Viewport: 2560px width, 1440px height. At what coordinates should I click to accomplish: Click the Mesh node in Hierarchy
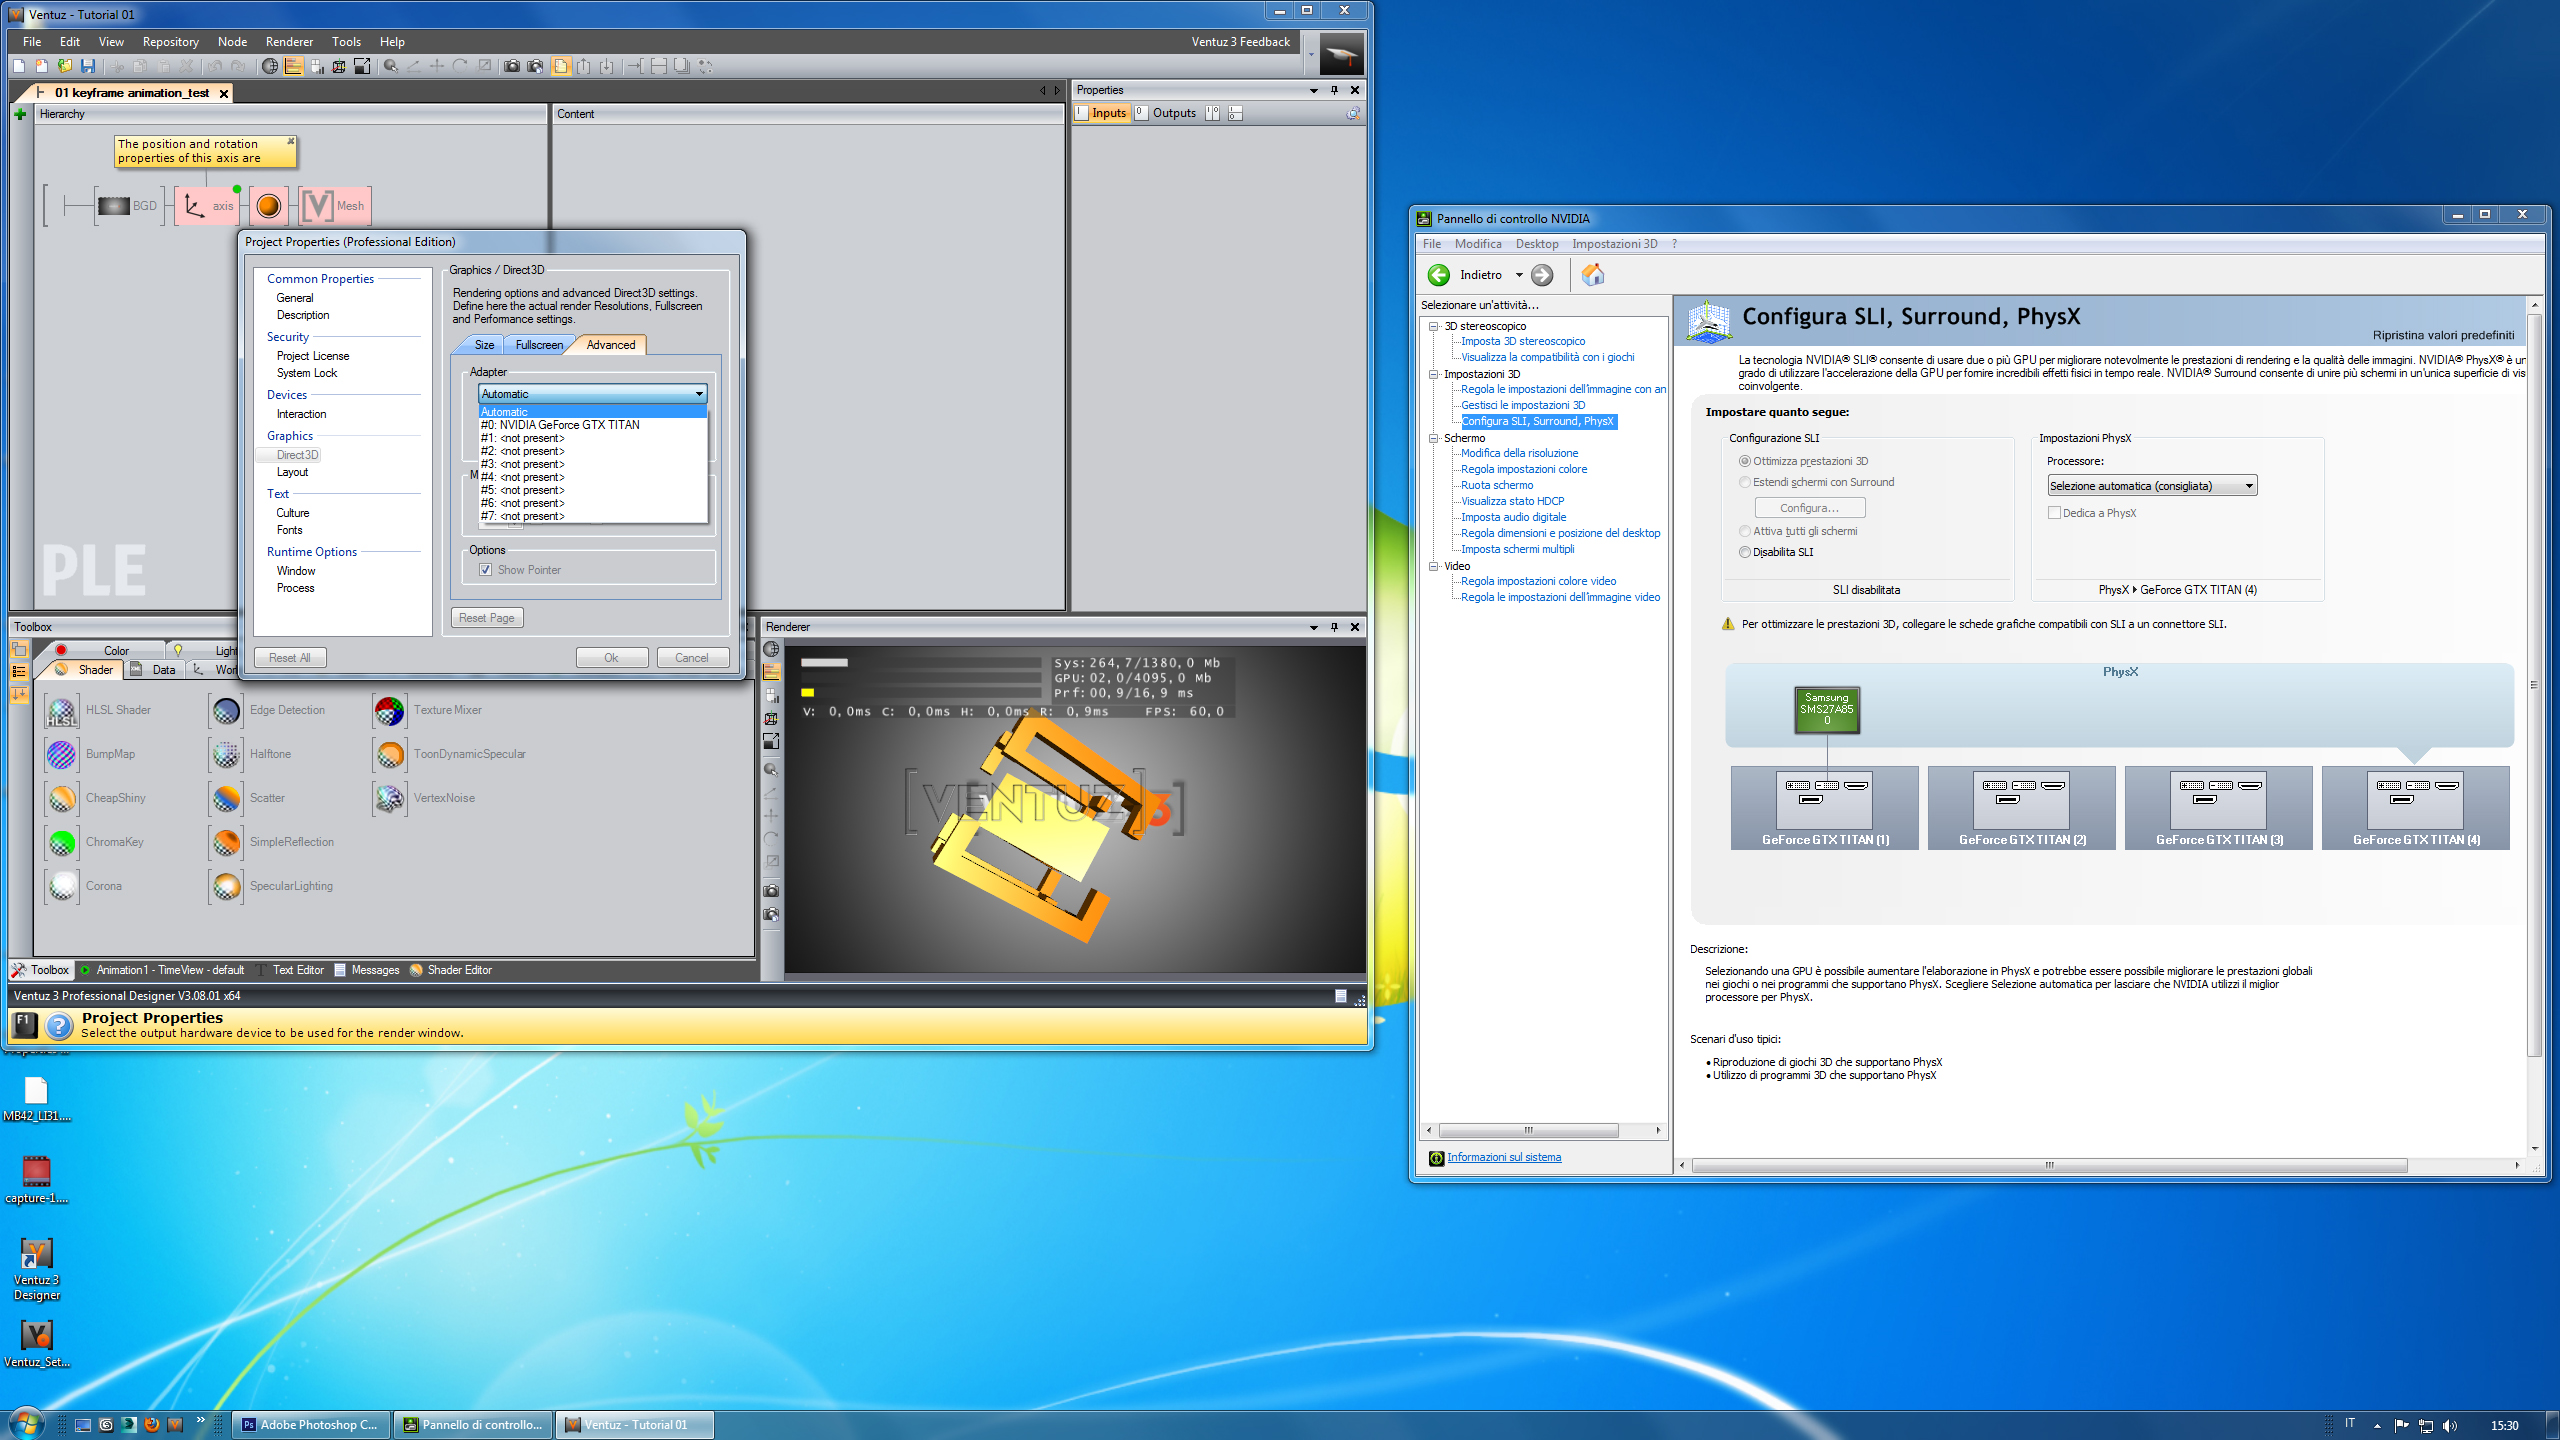click(335, 206)
